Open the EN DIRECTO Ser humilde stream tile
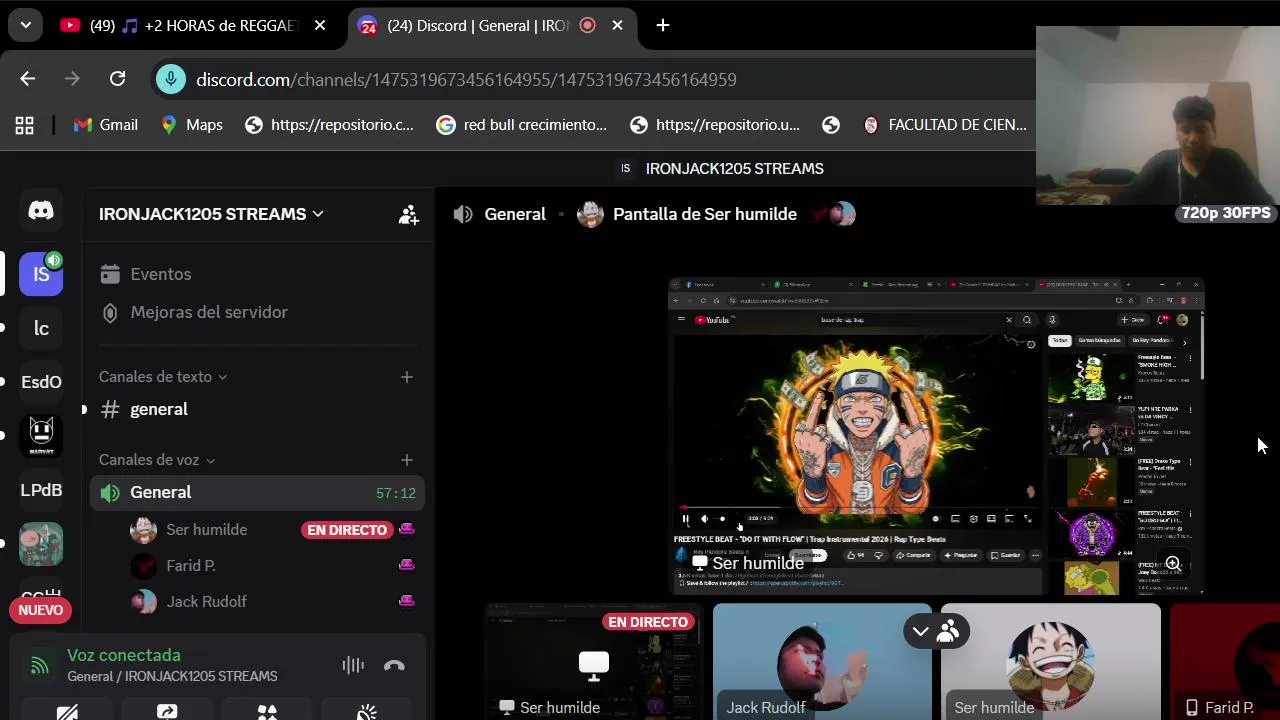 (594, 662)
